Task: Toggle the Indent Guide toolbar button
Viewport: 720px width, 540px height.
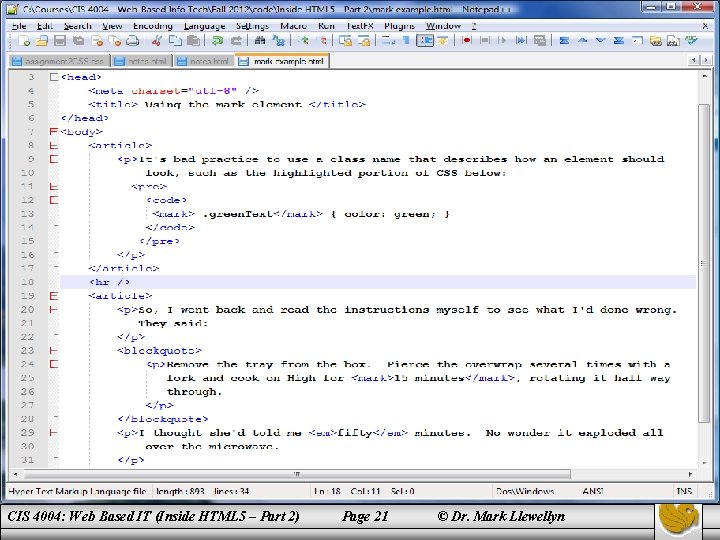Action: click(x=425, y=41)
